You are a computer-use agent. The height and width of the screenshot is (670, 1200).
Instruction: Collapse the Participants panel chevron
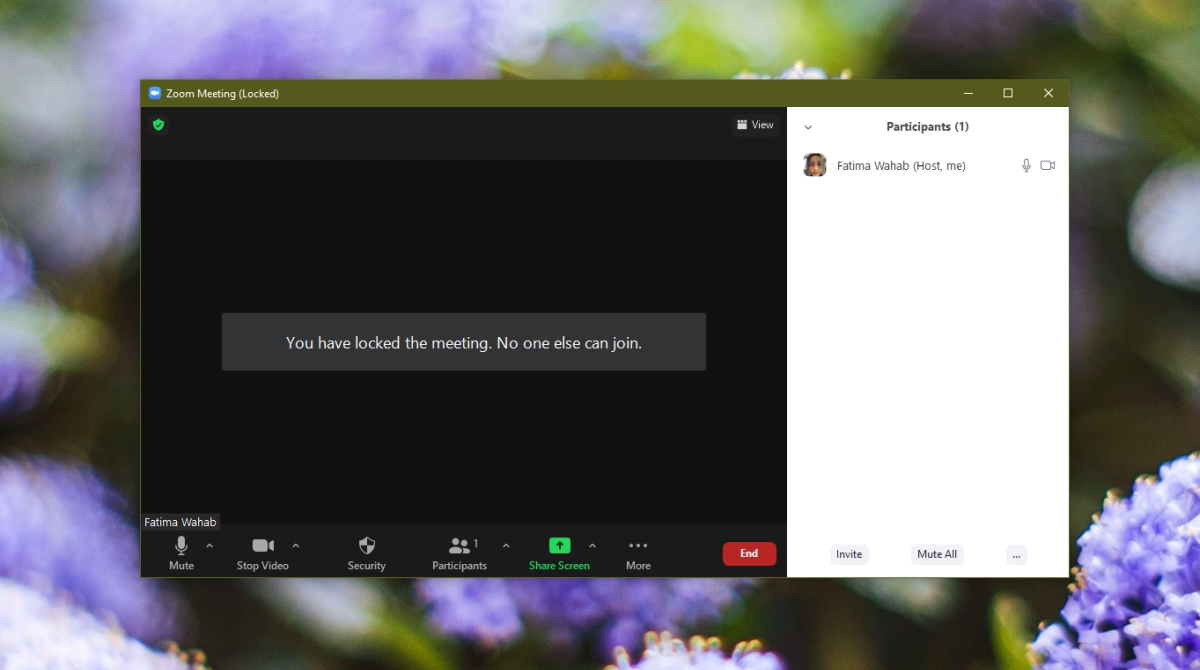808,127
